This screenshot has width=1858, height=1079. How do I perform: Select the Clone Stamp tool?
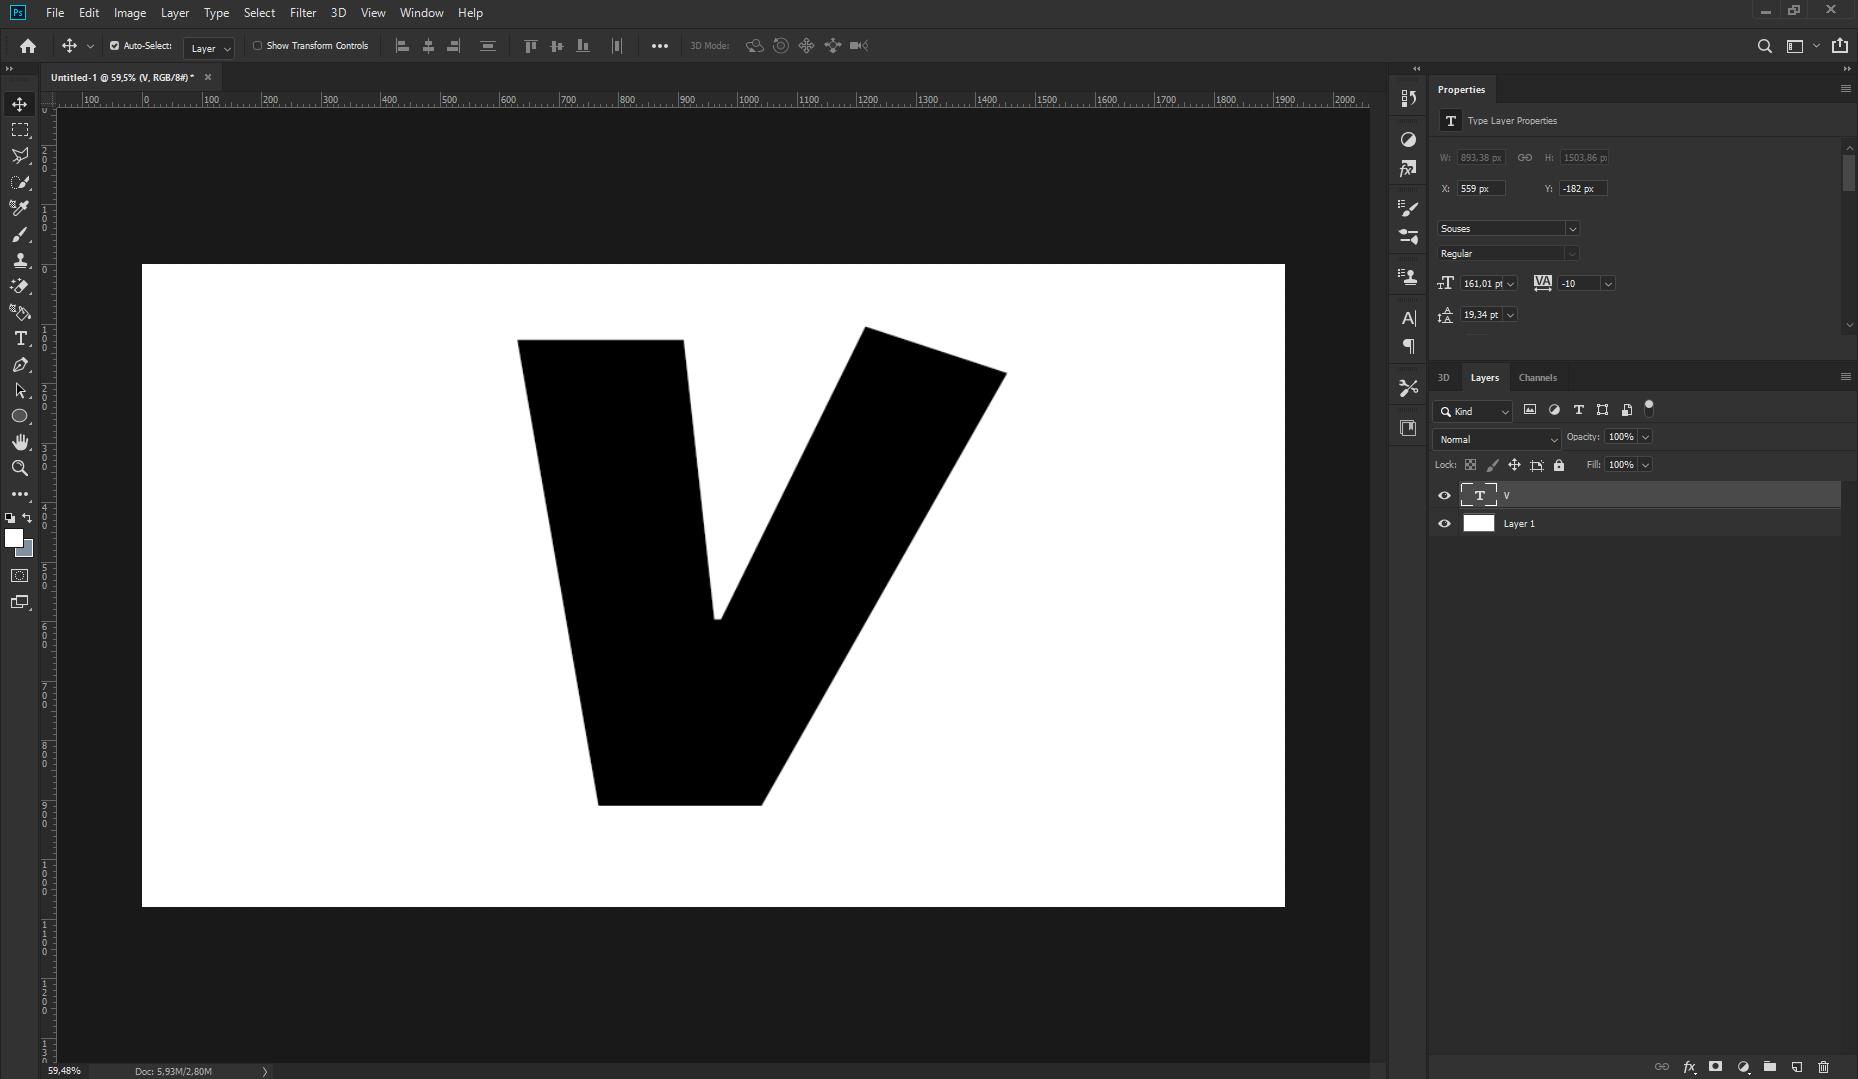[20, 260]
